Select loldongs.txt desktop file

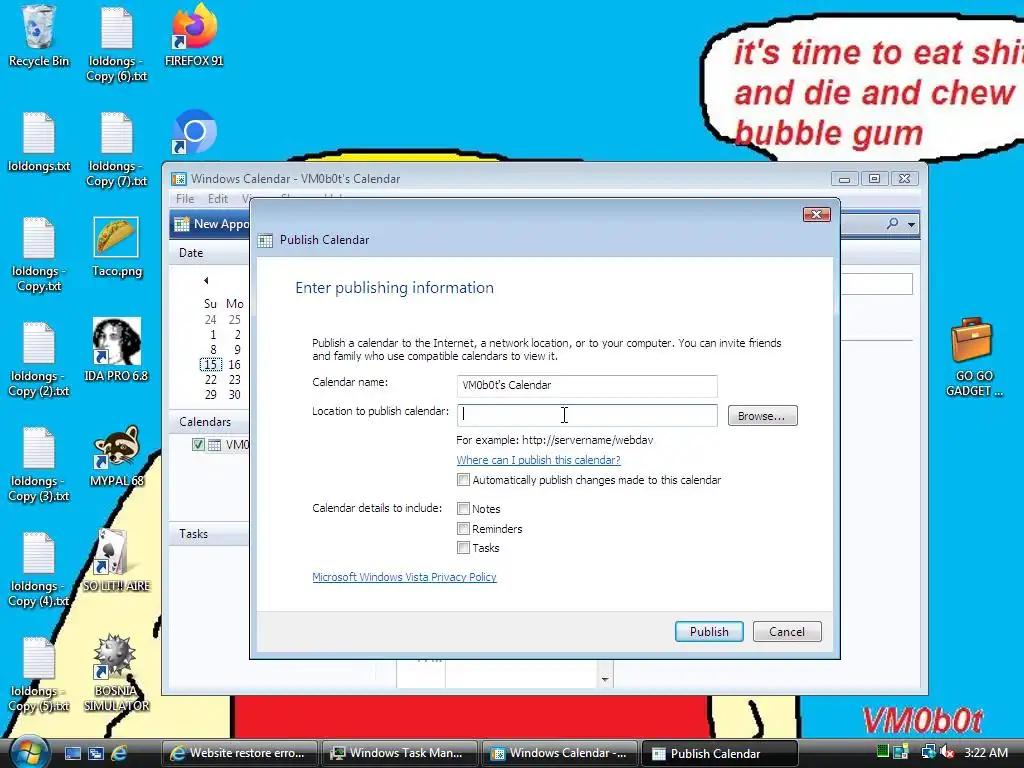(x=39, y=142)
